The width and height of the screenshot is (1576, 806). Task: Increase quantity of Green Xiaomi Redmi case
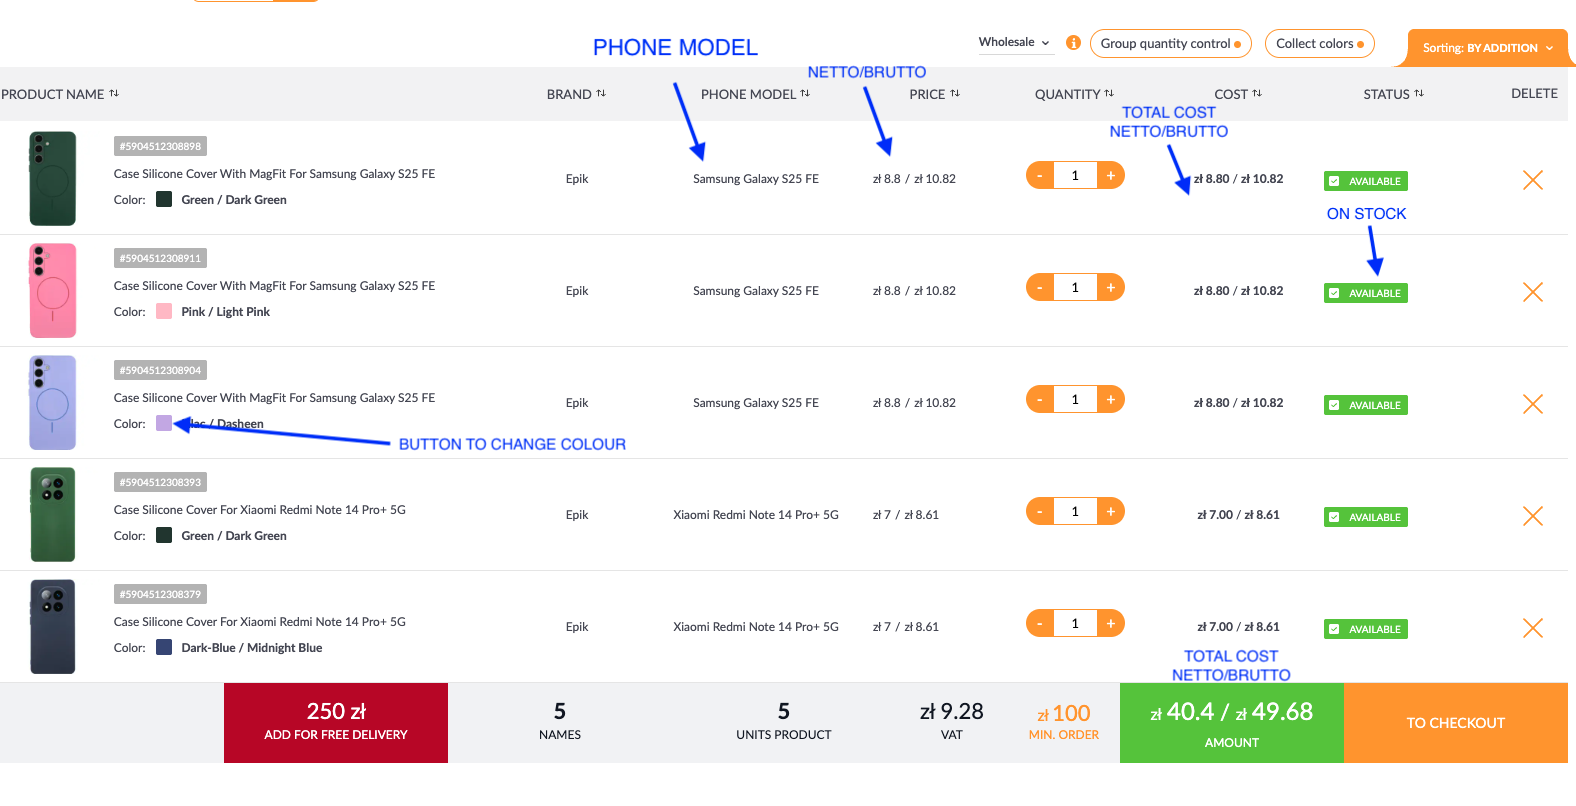point(1110,512)
